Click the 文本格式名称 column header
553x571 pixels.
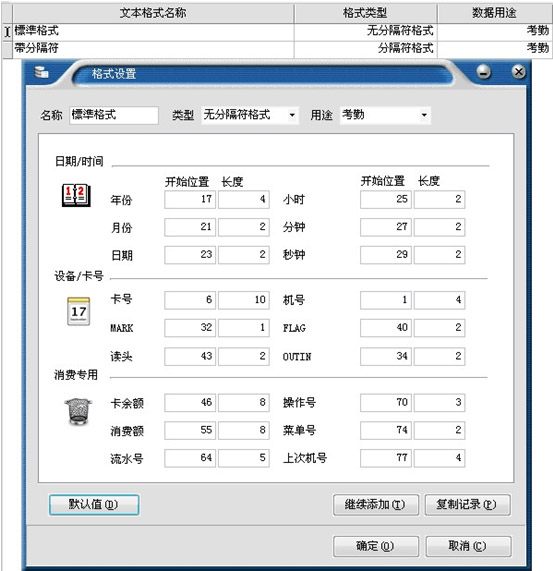pos(153,13)
